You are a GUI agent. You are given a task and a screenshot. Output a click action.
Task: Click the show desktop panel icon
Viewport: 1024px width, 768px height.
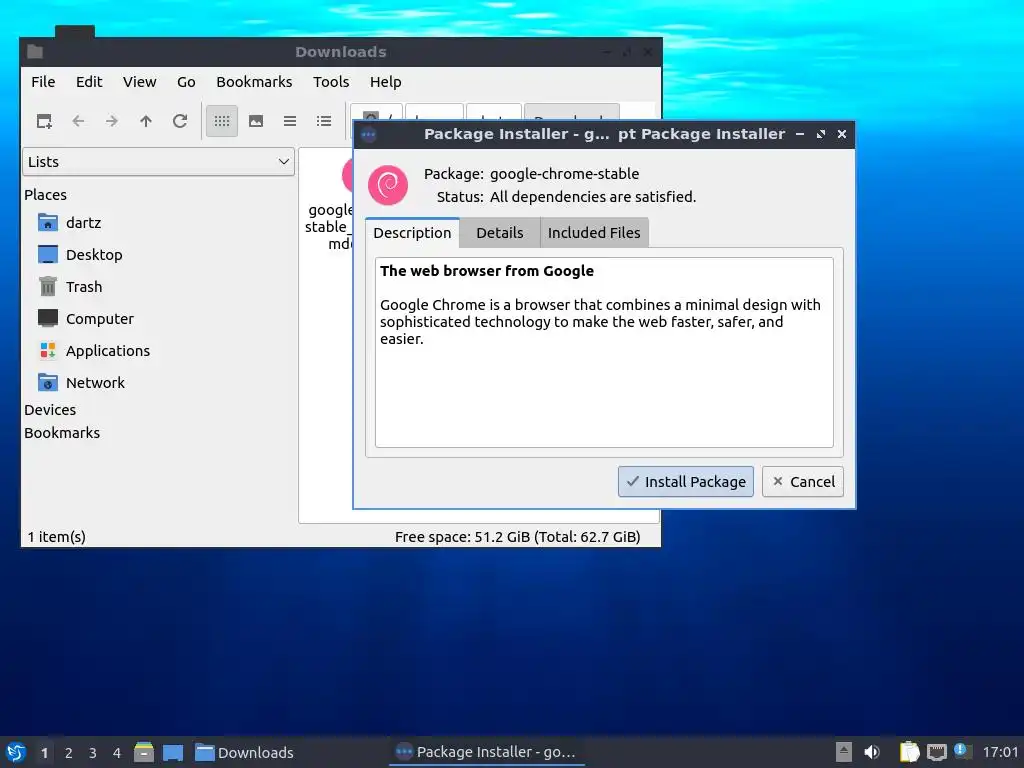[x=173, y=752]
